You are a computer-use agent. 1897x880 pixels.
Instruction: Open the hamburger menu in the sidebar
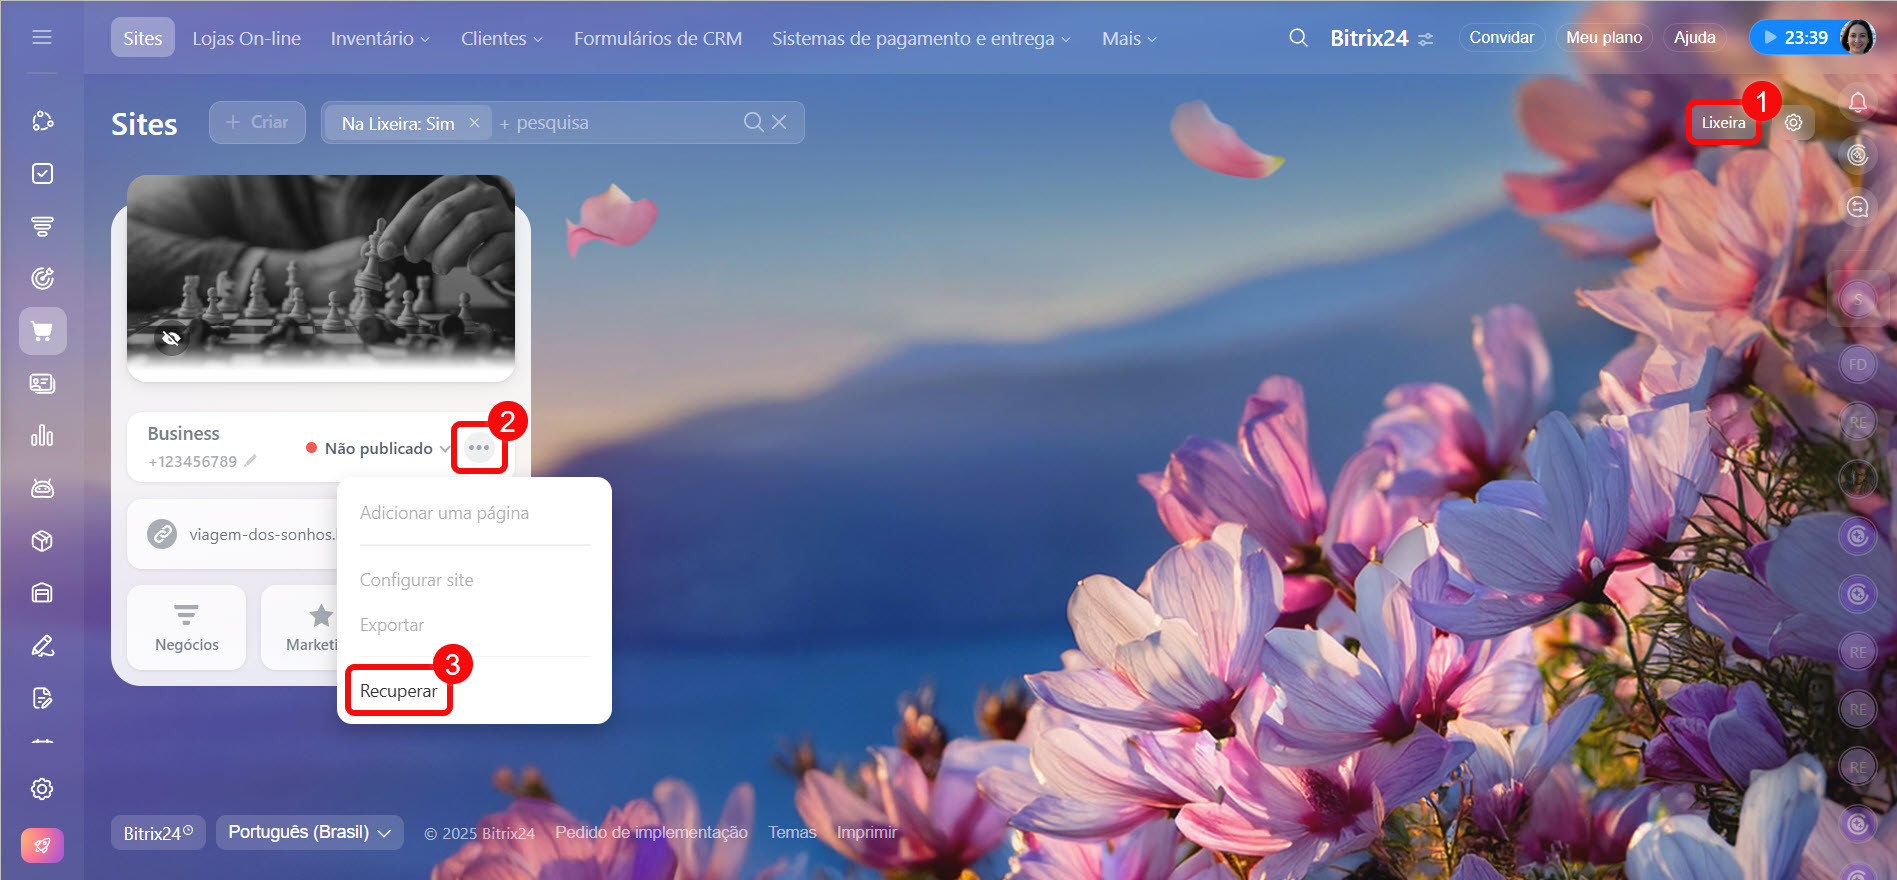pos(42,37)
